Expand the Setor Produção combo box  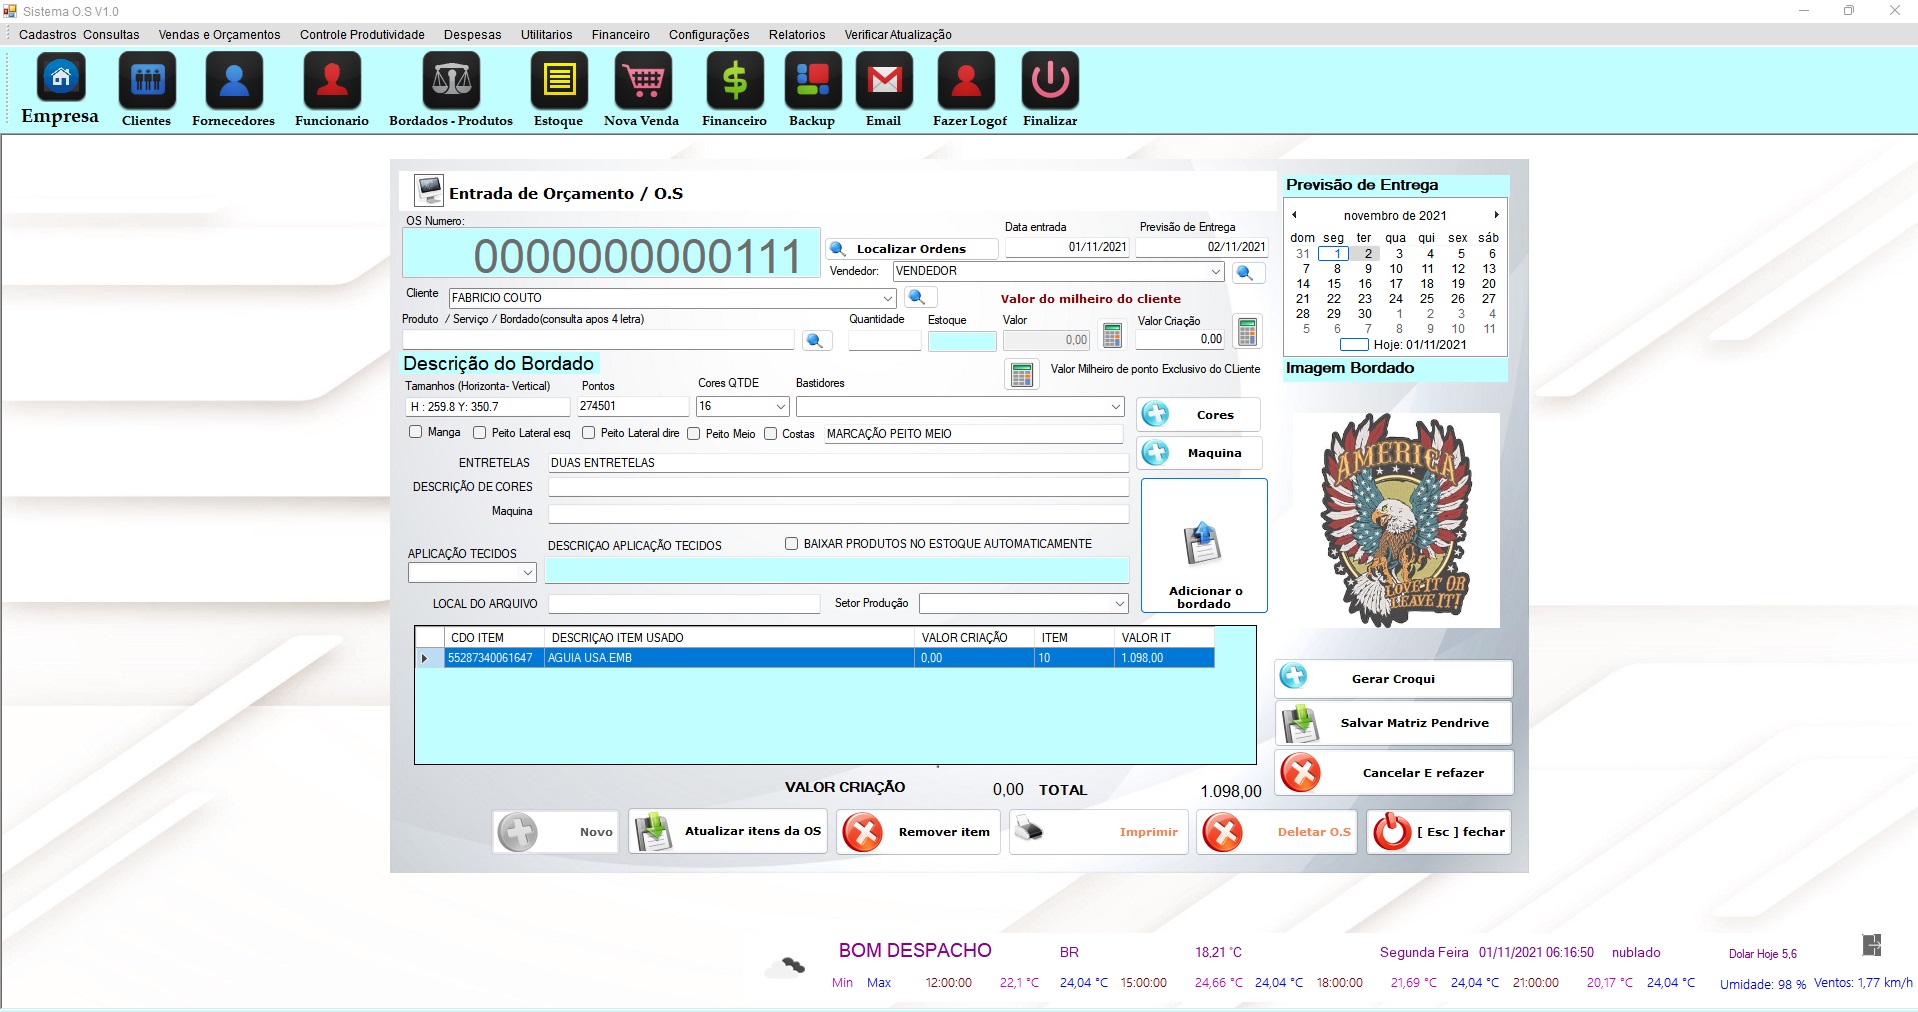(1119, 604)
